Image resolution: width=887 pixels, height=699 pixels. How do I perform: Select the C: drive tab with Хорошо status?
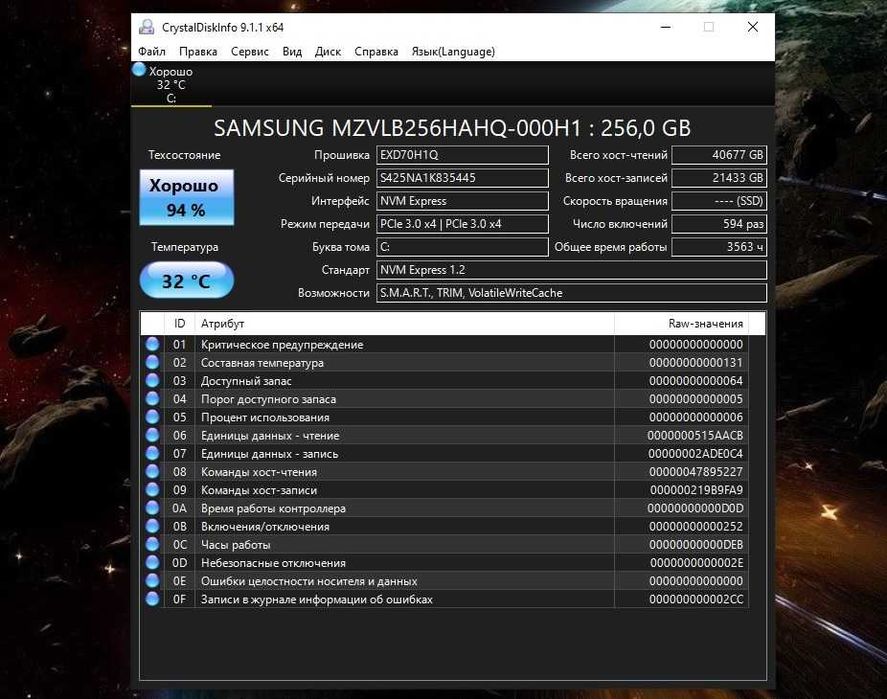pos(171,84)
